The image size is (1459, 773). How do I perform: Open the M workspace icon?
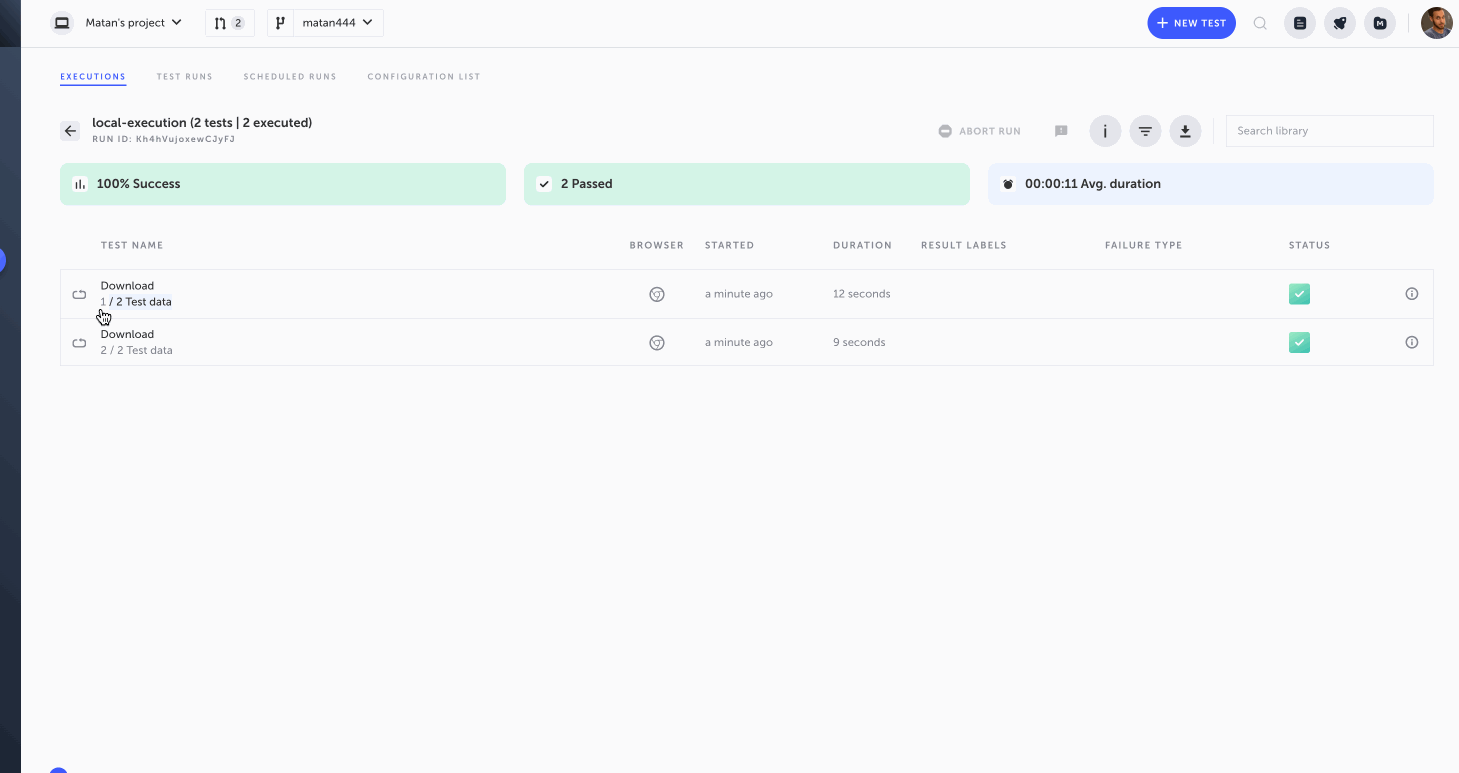(1379, 22)
